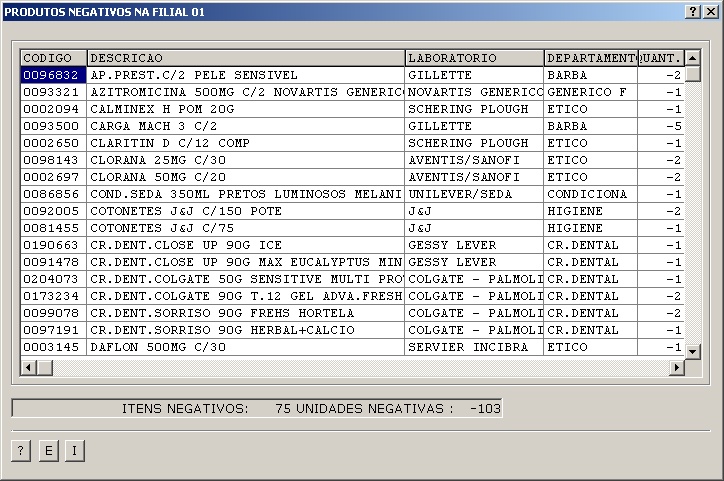Image resolution: width=724 pixels, height=481 pixels.
Task: Click the vertical scrollbar up arrow
Action: tap(692, 58)
